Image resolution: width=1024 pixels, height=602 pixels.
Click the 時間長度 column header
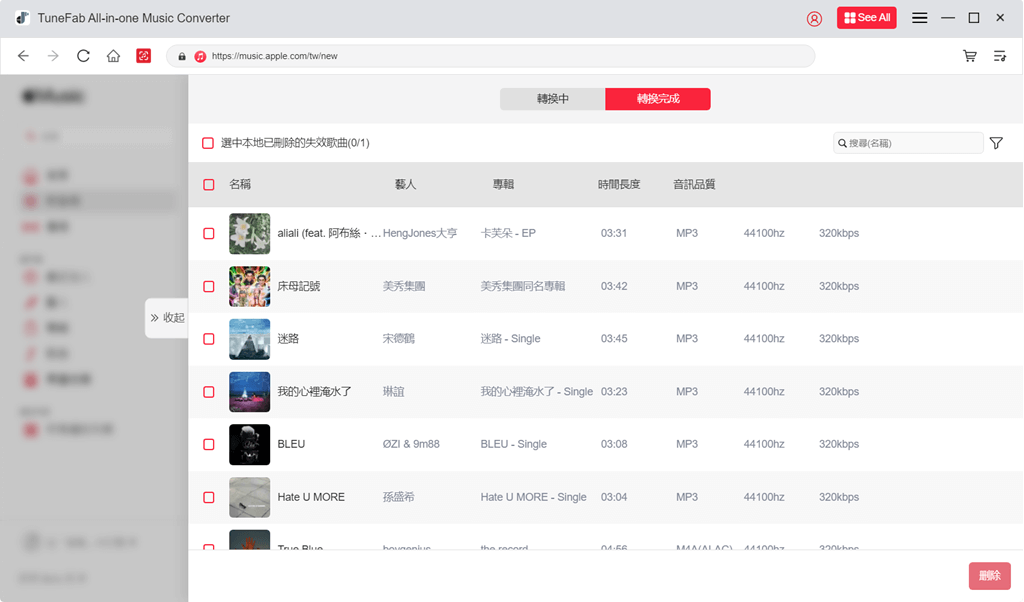point(618,185)
